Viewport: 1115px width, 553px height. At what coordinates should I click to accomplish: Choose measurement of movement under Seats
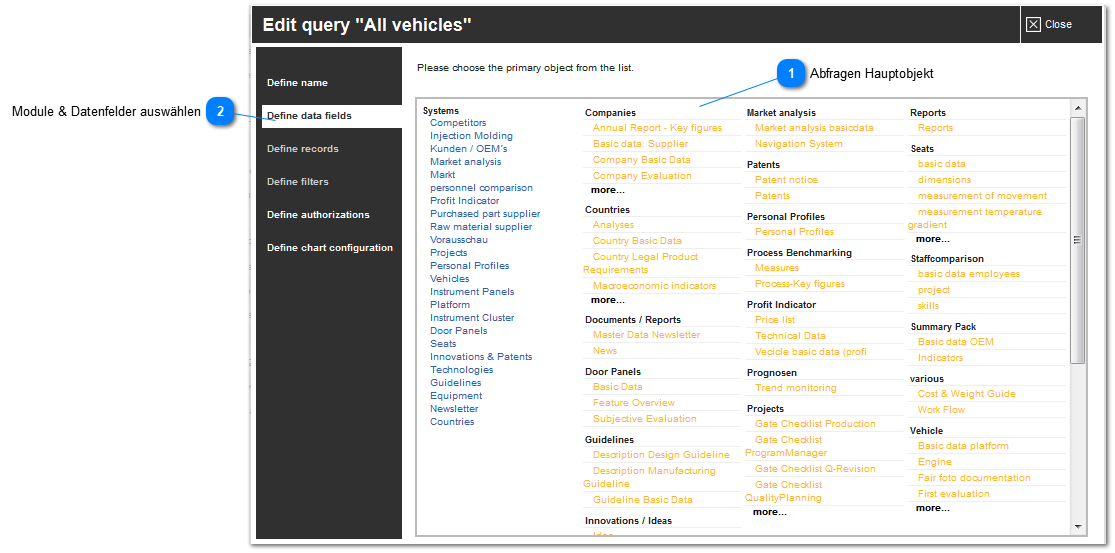click(x=982, y=195)
